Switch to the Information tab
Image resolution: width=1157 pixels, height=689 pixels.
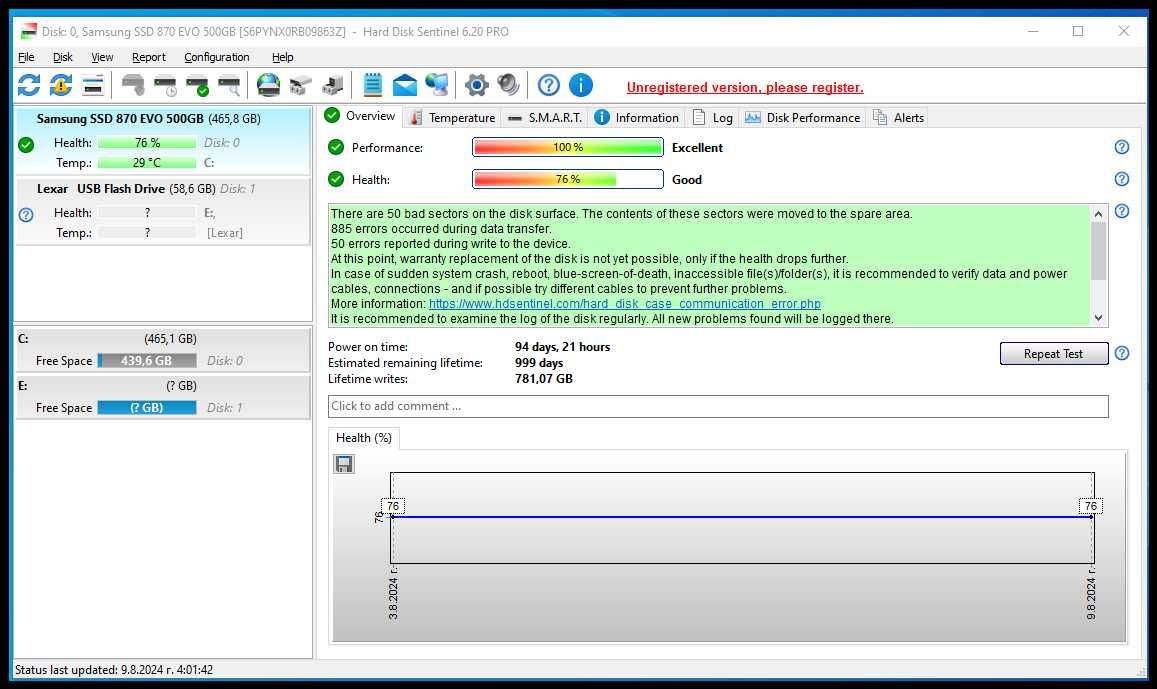[x=637, y=118]
